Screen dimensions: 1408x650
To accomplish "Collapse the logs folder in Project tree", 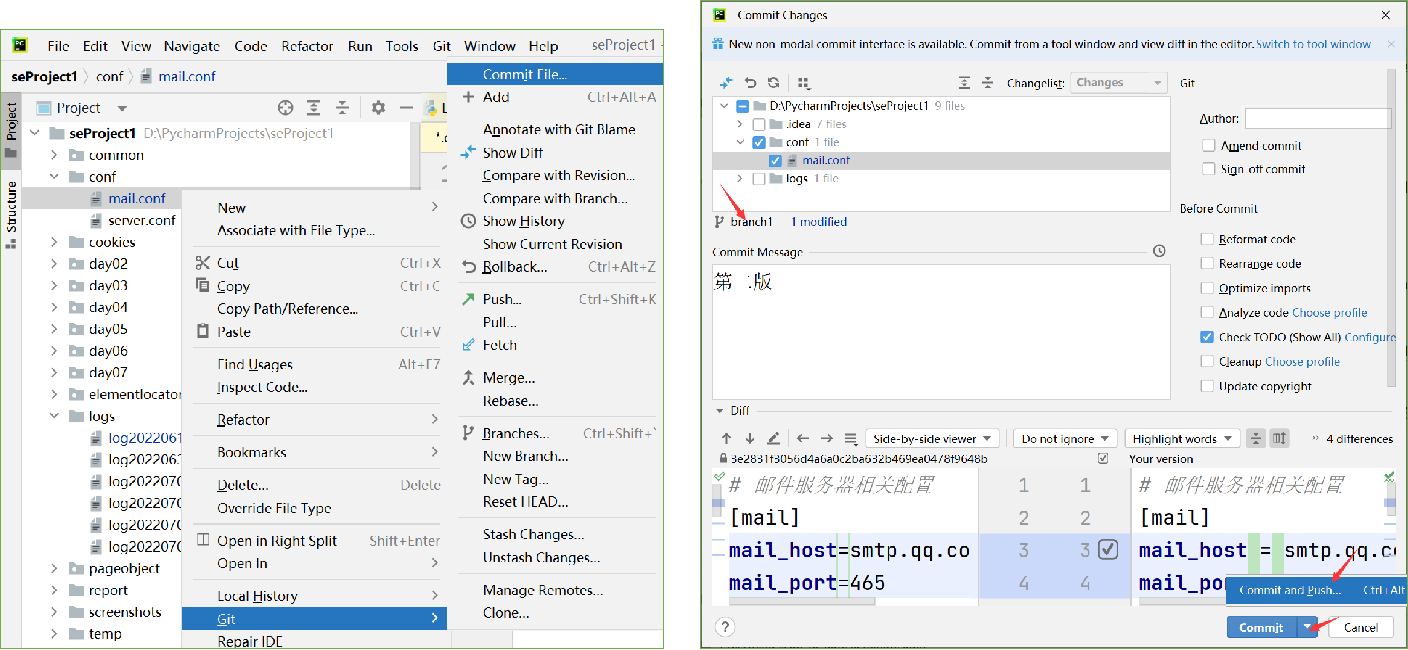I will pyautogui.click(x=55, y=416).
